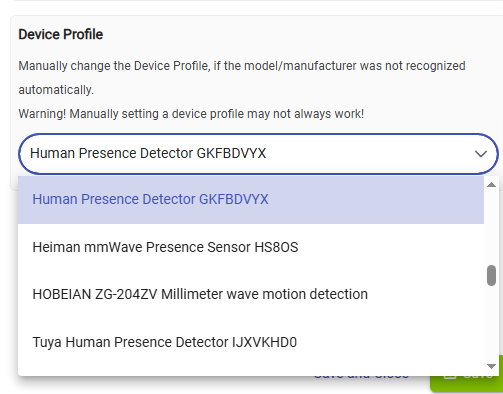Image resolution: width=503 pixels, height=394 pixels.
Task: Select Tuya Human Presence Detector IJXVKHD0
Action: [x=251, y=342]
